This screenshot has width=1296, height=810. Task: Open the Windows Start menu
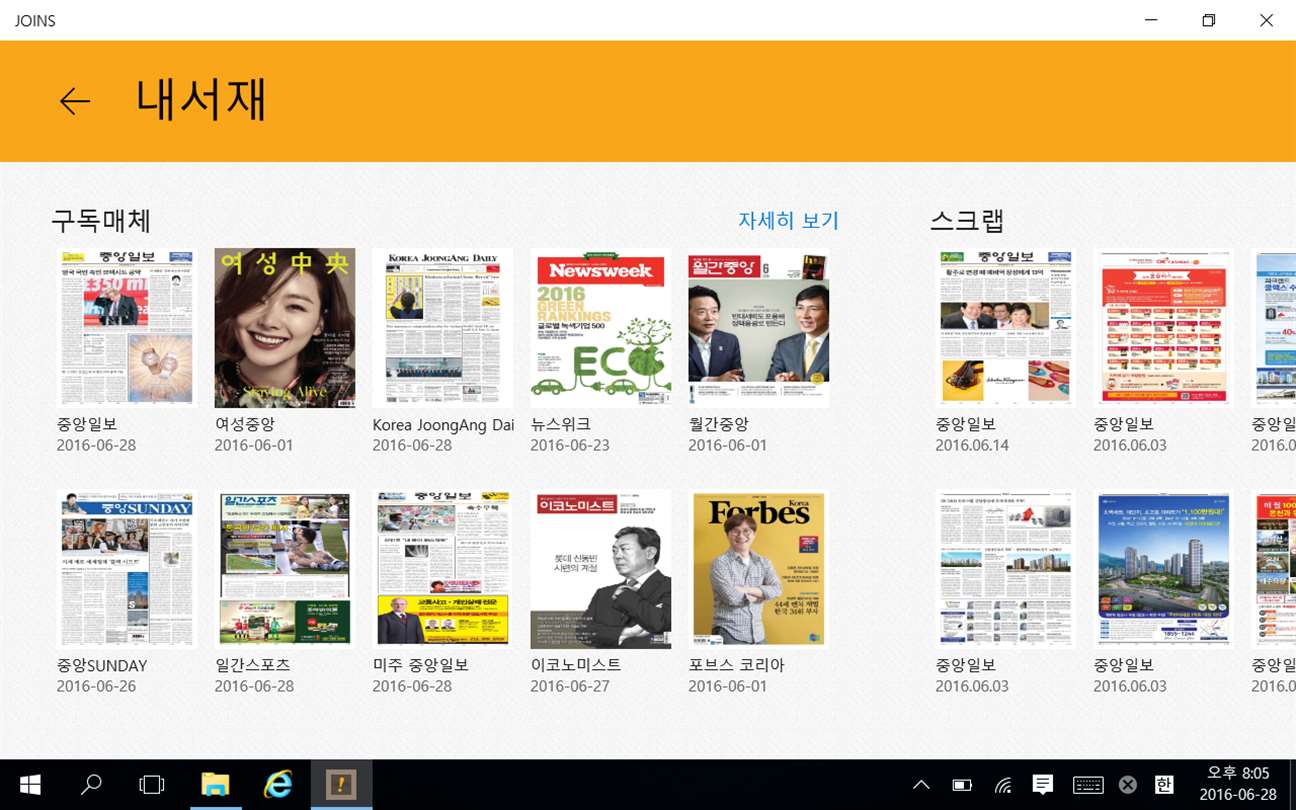tap(30, 785)
